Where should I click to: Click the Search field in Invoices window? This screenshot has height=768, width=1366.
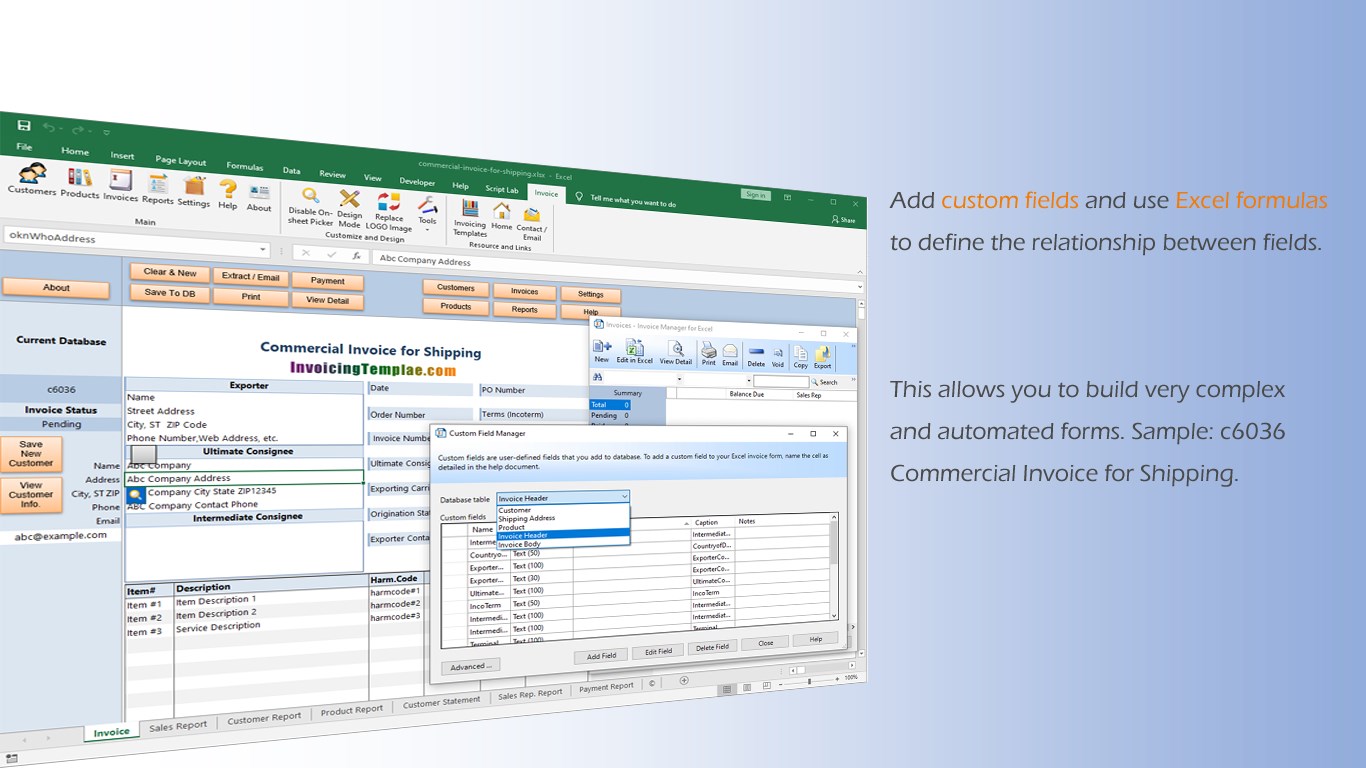781,382
